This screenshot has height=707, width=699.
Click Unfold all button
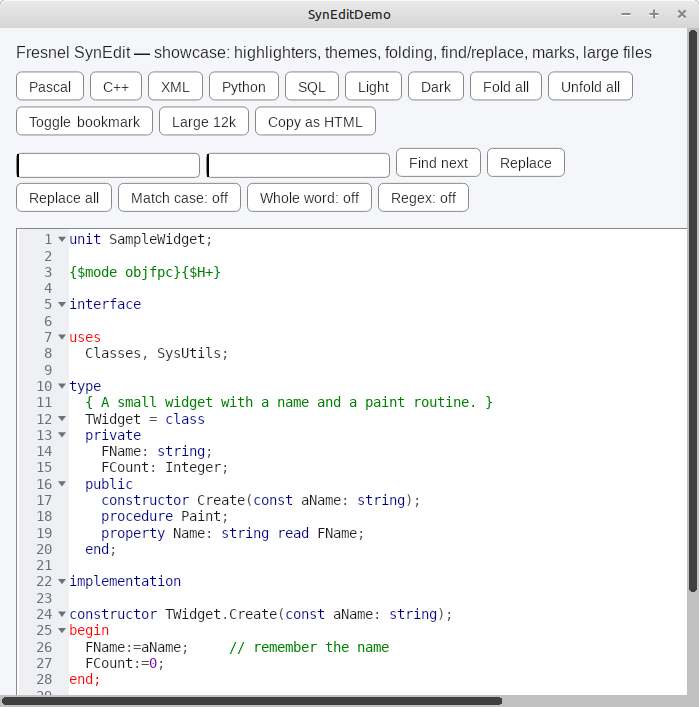pos(590,86)
